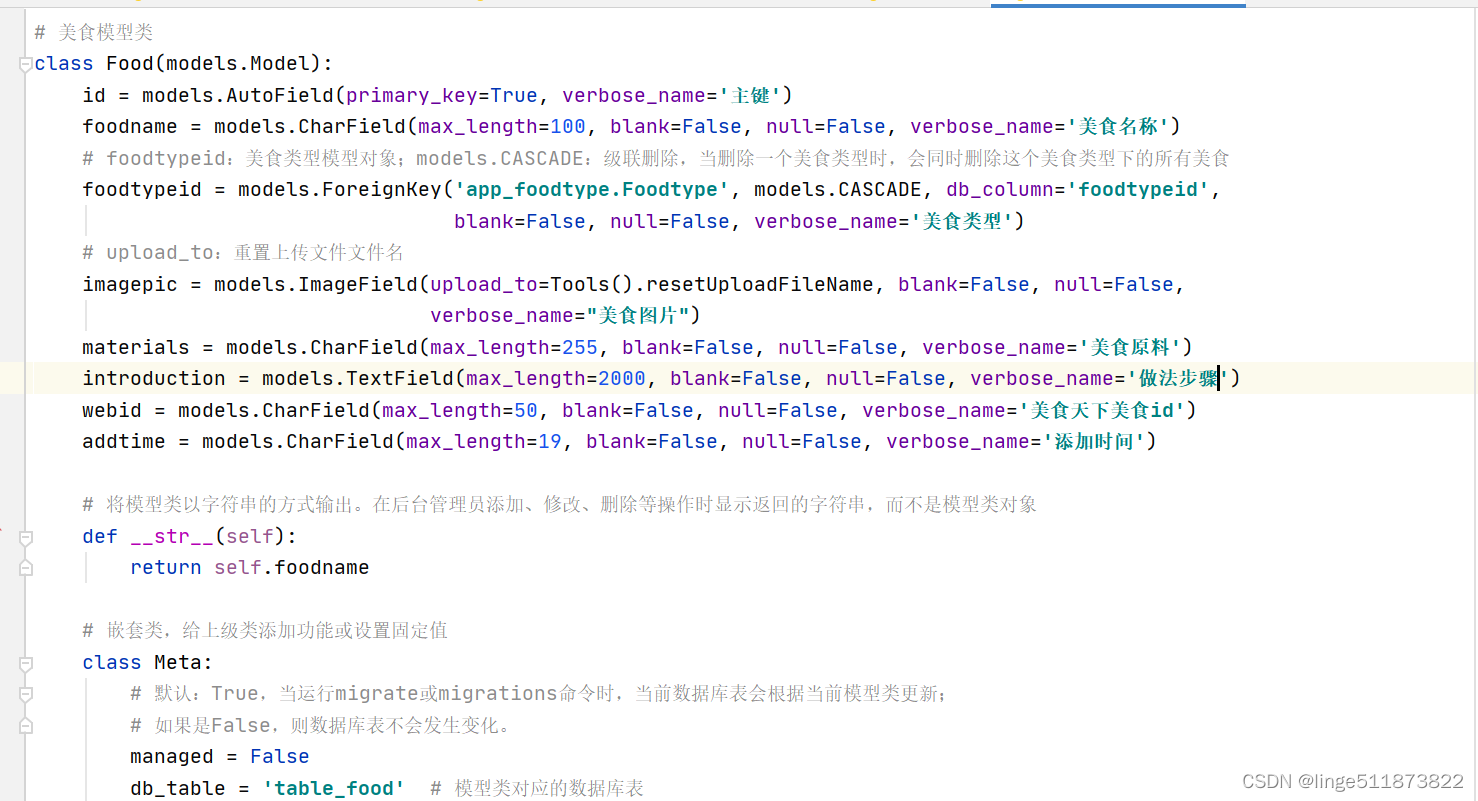Click the '美食天下美食id' string

(1102, 411)
